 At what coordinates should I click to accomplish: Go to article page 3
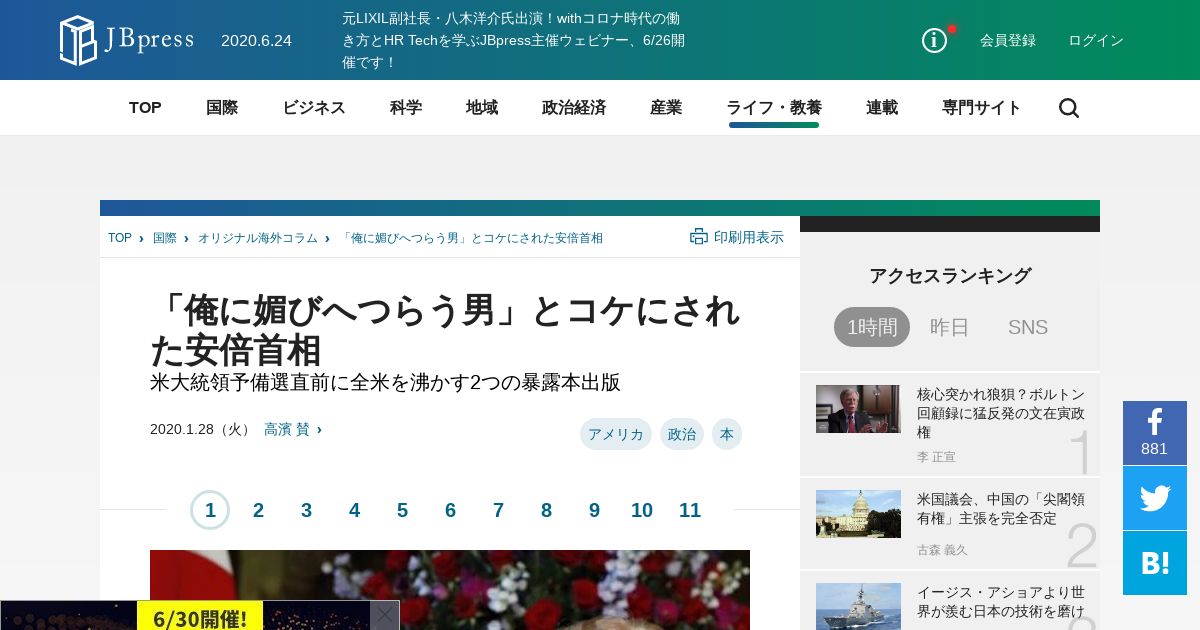[x=306, y=510]
